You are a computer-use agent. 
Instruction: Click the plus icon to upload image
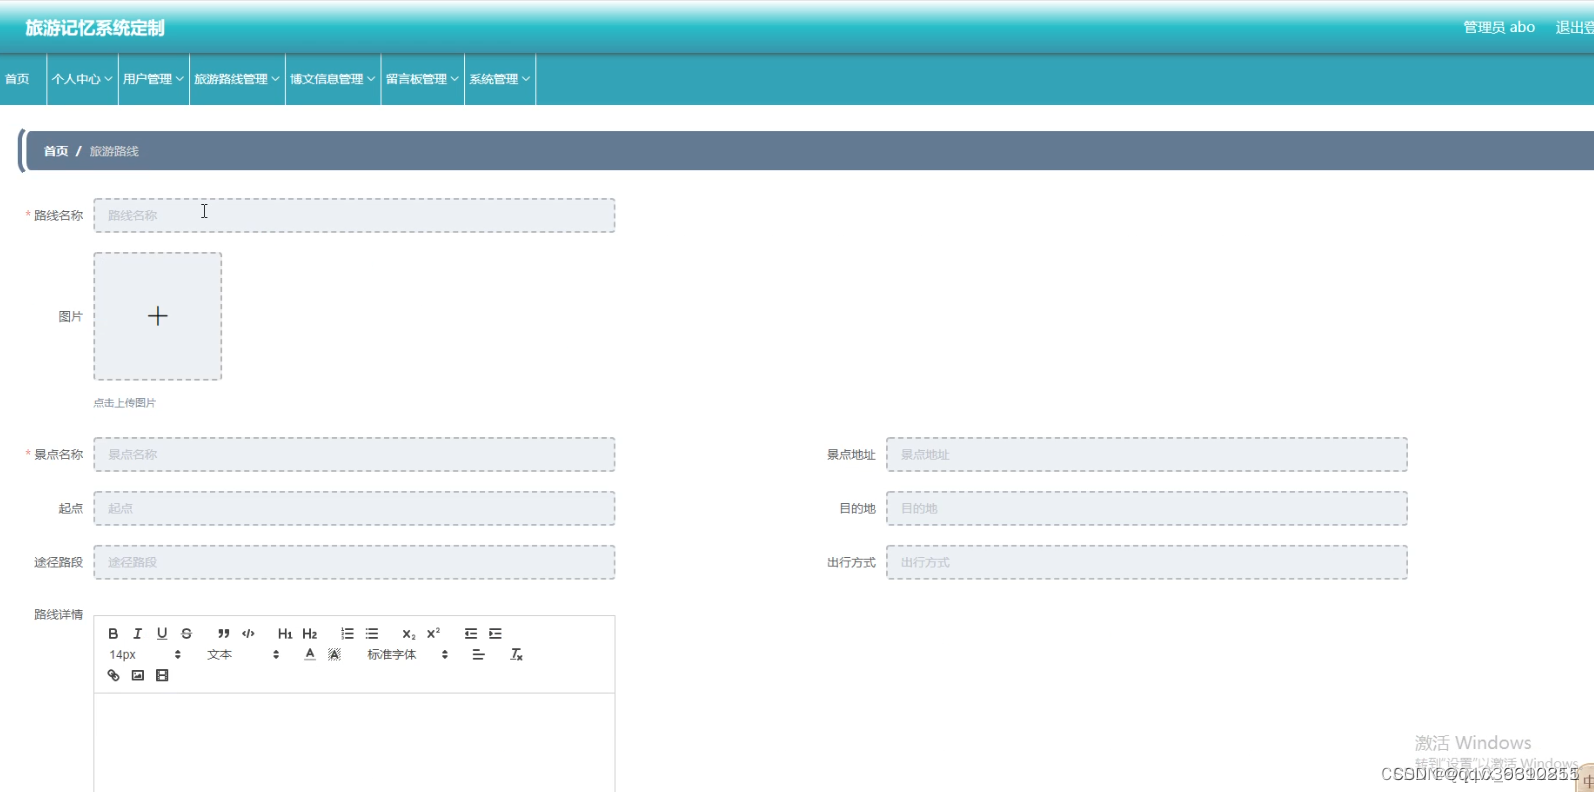(158, 316)
